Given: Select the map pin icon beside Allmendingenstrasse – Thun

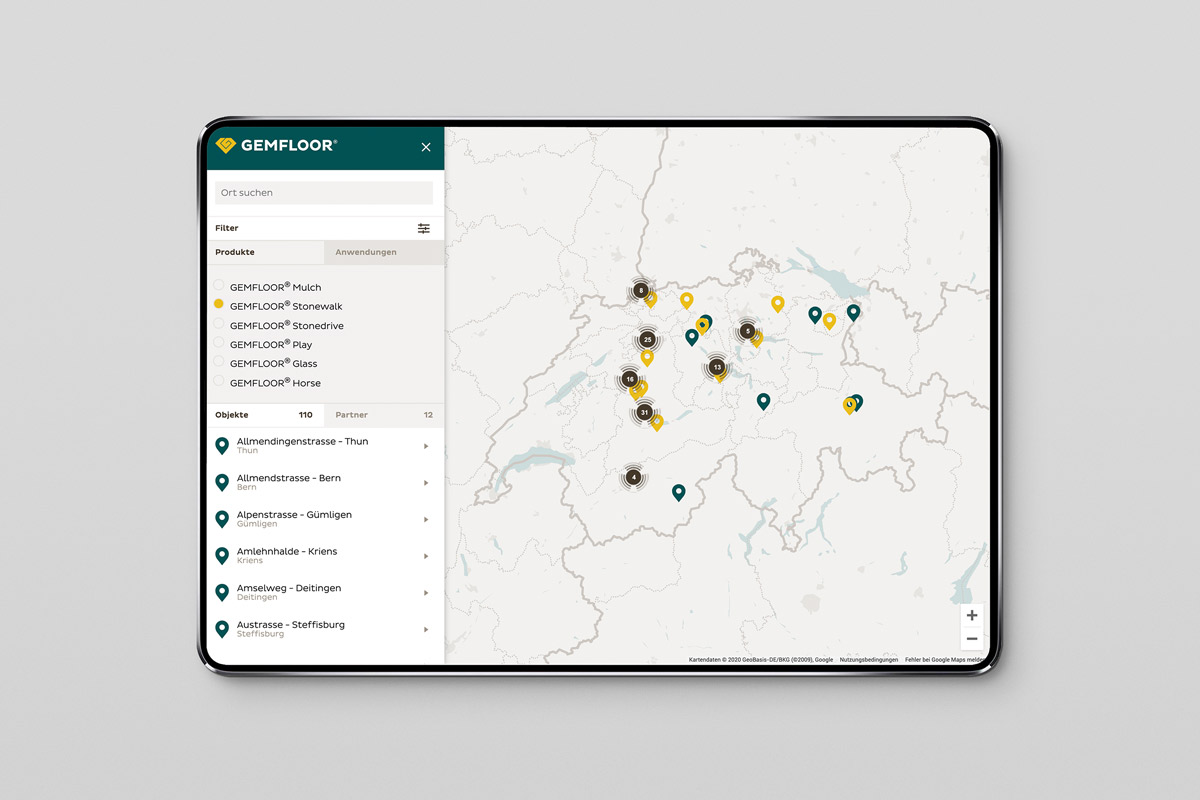Looking at the screenshot, I should pos(222,444).
